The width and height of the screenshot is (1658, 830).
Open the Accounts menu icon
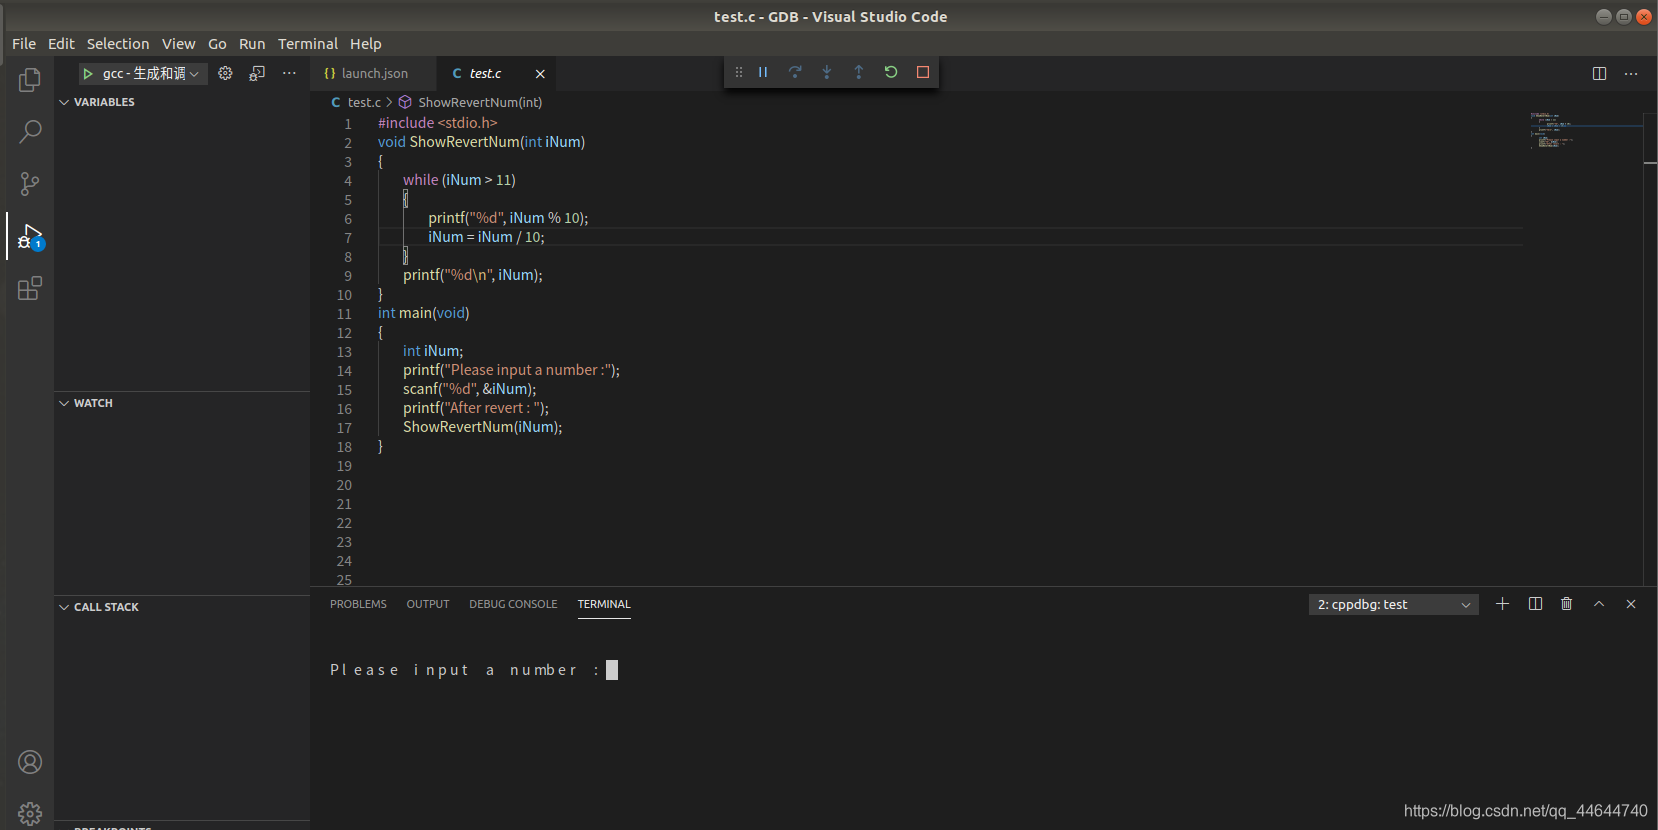pyautogui.click(x=30, y=762)
